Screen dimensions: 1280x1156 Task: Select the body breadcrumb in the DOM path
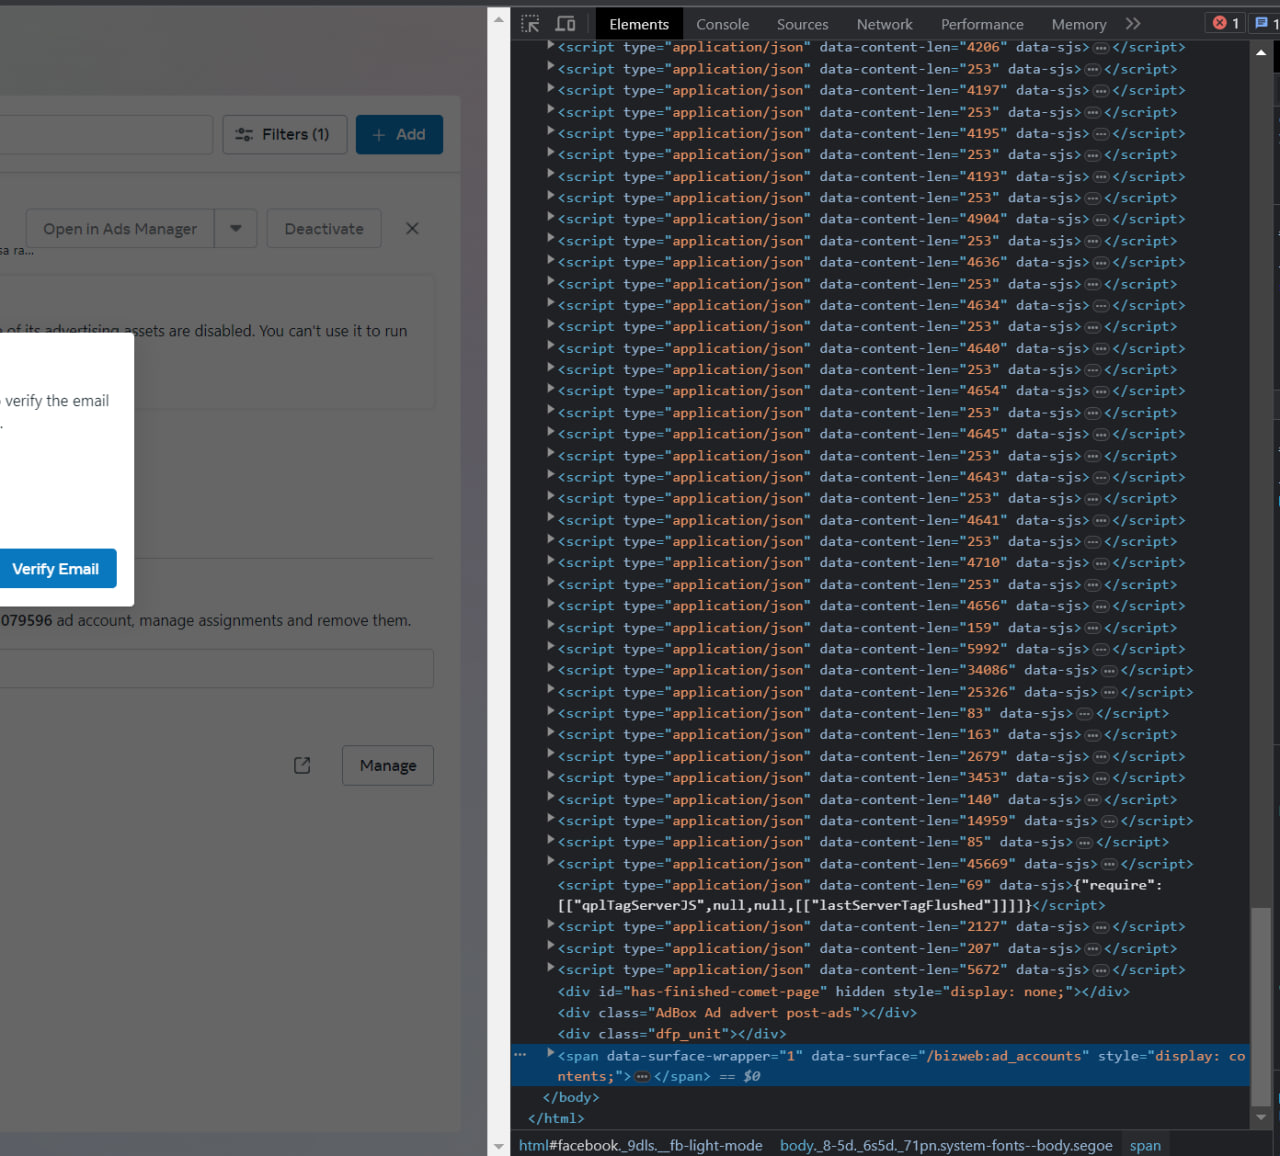tap(946, 1145)
